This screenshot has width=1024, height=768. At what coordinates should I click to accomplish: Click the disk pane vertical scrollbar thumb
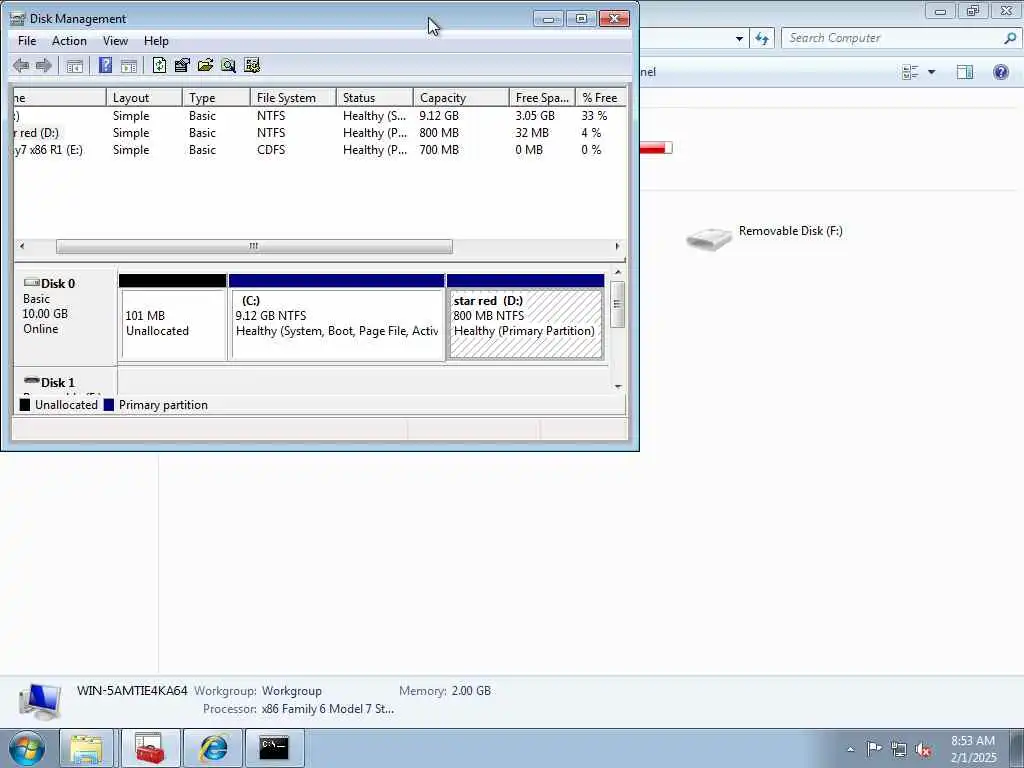(618, 304)
